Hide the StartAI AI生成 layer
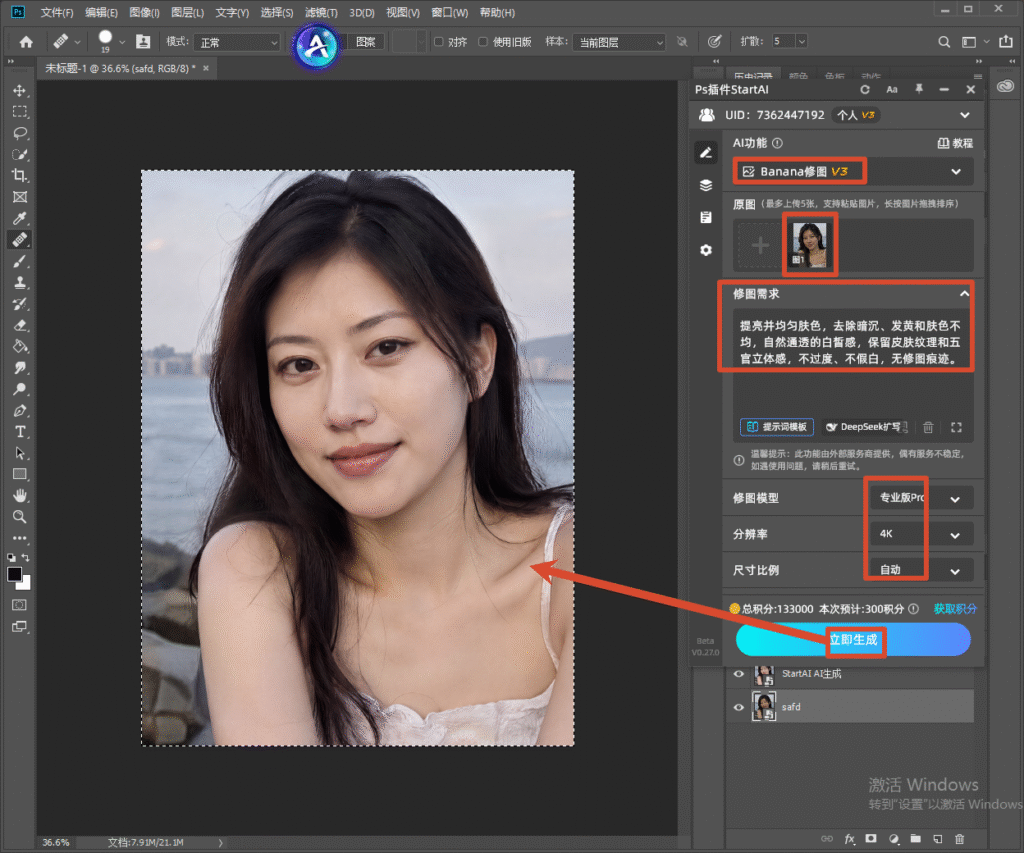Image resolution: width=1024 pixels, height=853 pixels. click(739, 674)
